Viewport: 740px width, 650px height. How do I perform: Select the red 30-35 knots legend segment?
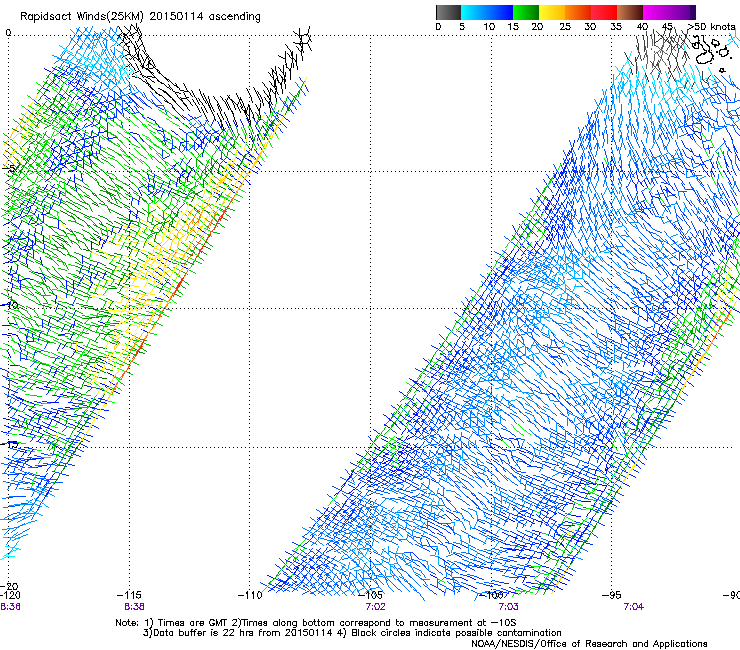click(604, 12)
